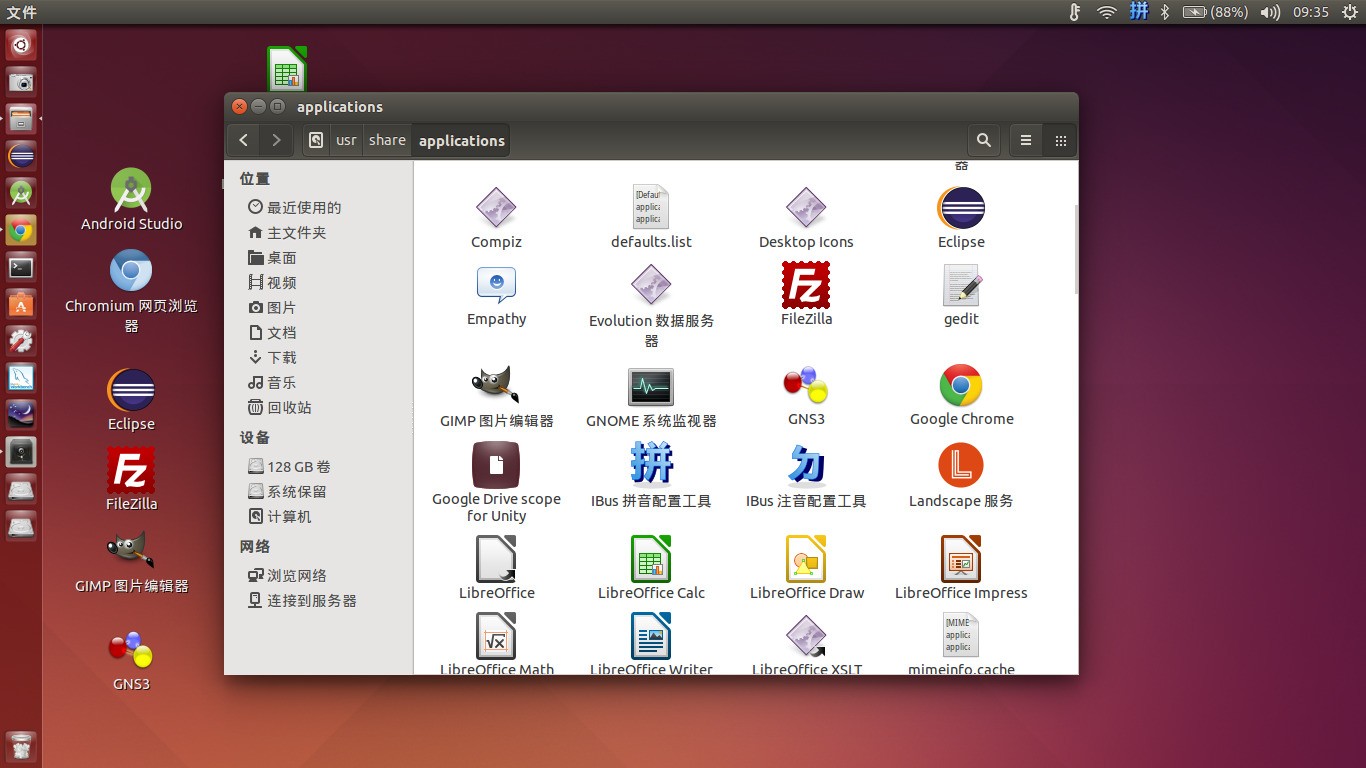
Task: Select the LibreOffice Draw launcher
Action: click(806, 568)
